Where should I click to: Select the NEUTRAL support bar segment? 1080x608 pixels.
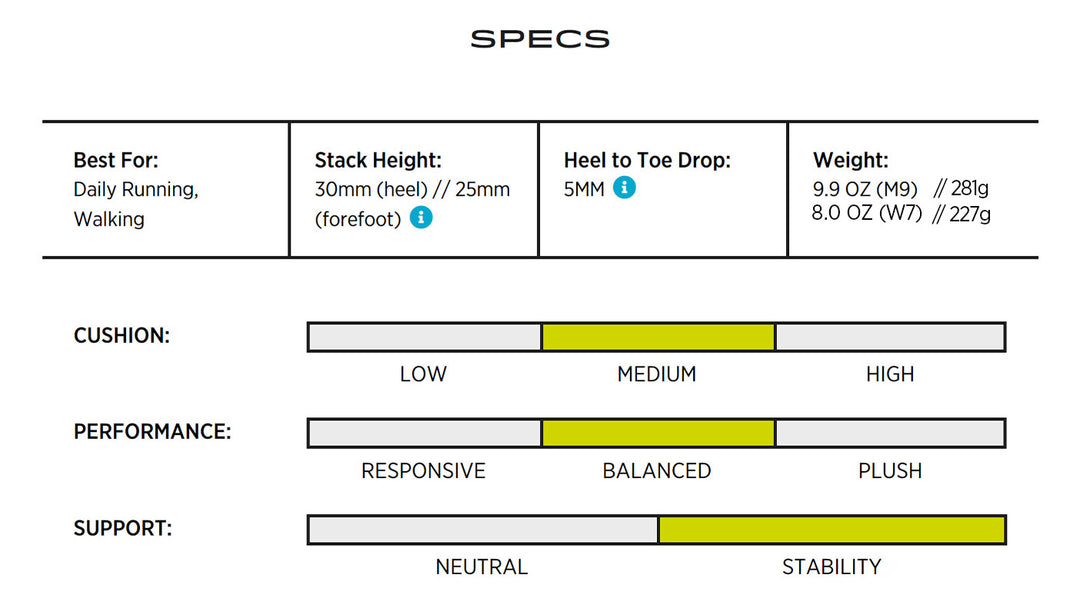(483, 530)
